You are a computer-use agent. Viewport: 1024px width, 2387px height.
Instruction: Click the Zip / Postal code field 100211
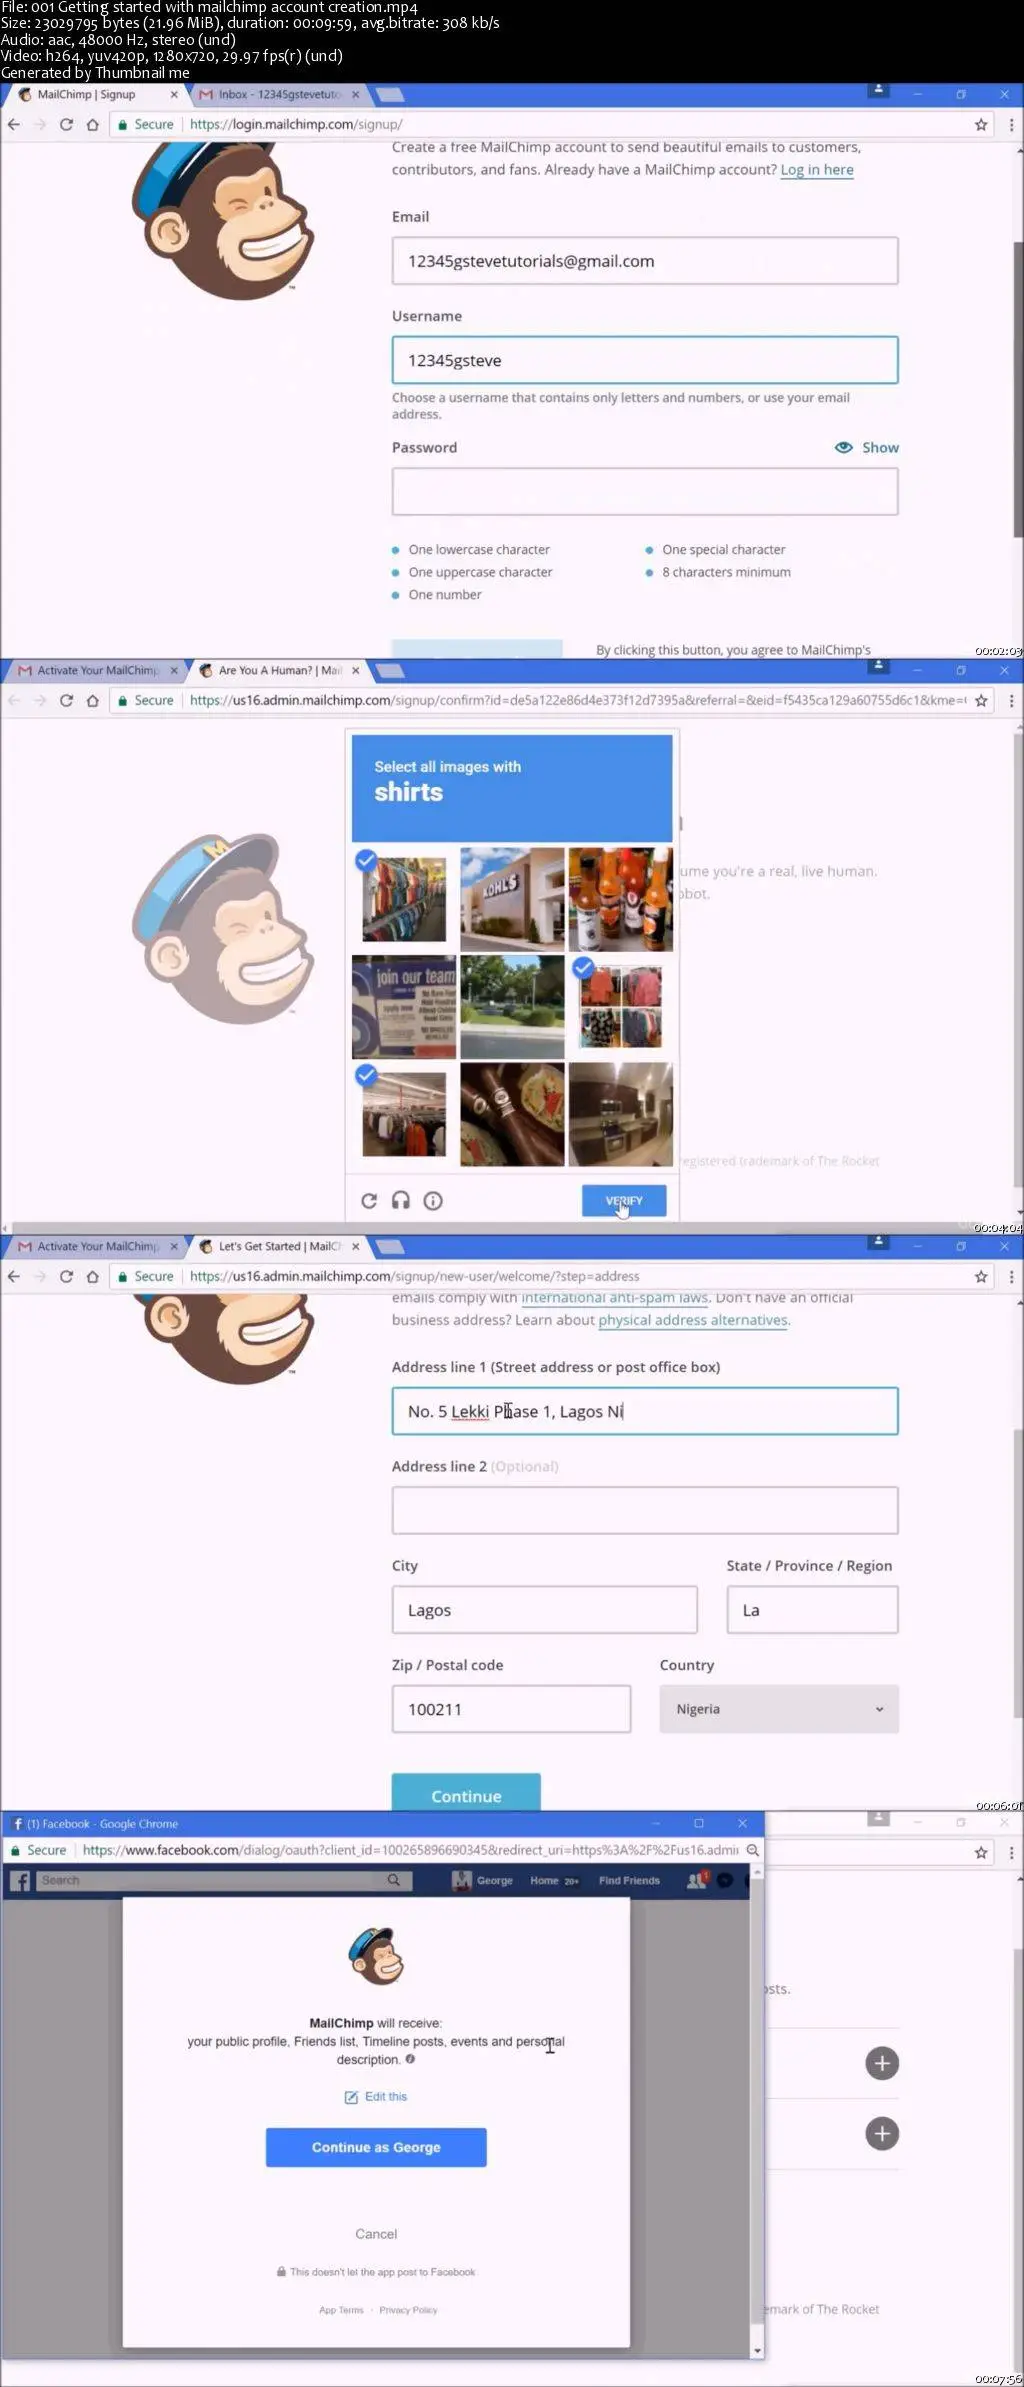[x=511, y=1709]
